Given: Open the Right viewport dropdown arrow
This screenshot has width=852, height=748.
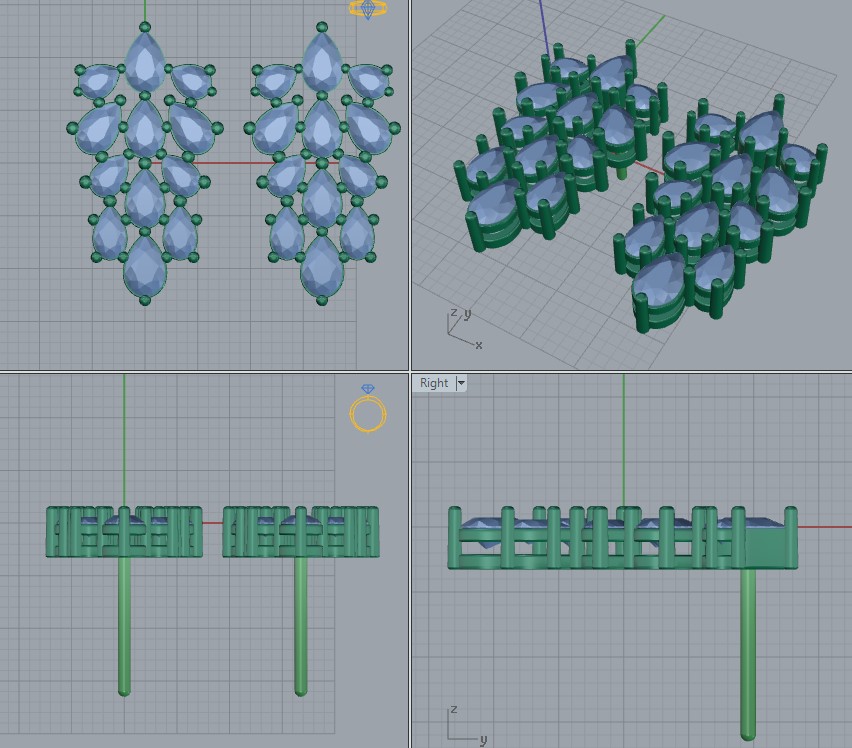Looking at the screenshot, I should pos(461,383).
